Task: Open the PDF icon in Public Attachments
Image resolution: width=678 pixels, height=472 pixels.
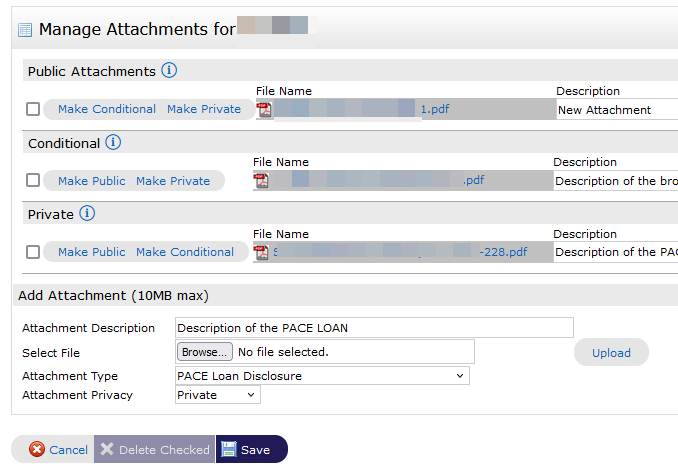Action: point(264,109)
